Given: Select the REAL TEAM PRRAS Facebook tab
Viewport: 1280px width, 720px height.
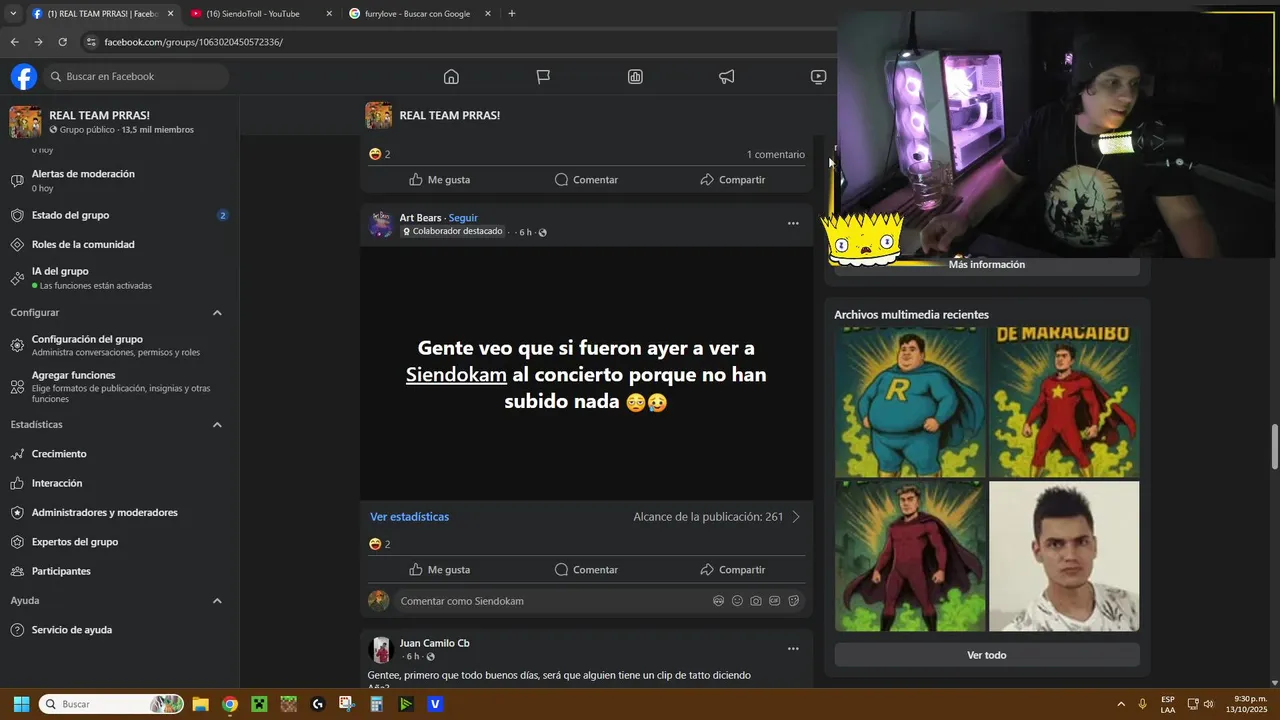Looking at the screenshot, I should [102, 14].
